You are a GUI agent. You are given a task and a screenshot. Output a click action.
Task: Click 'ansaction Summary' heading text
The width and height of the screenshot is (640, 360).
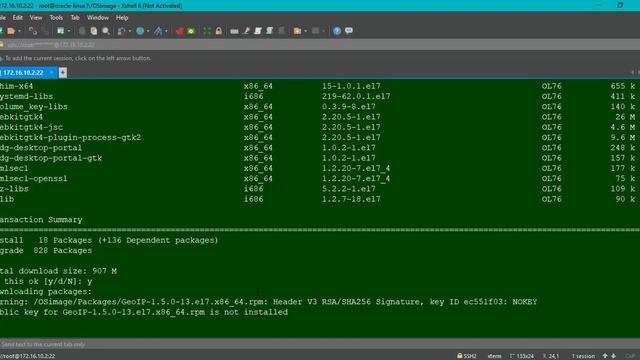[x=41, y=220]
